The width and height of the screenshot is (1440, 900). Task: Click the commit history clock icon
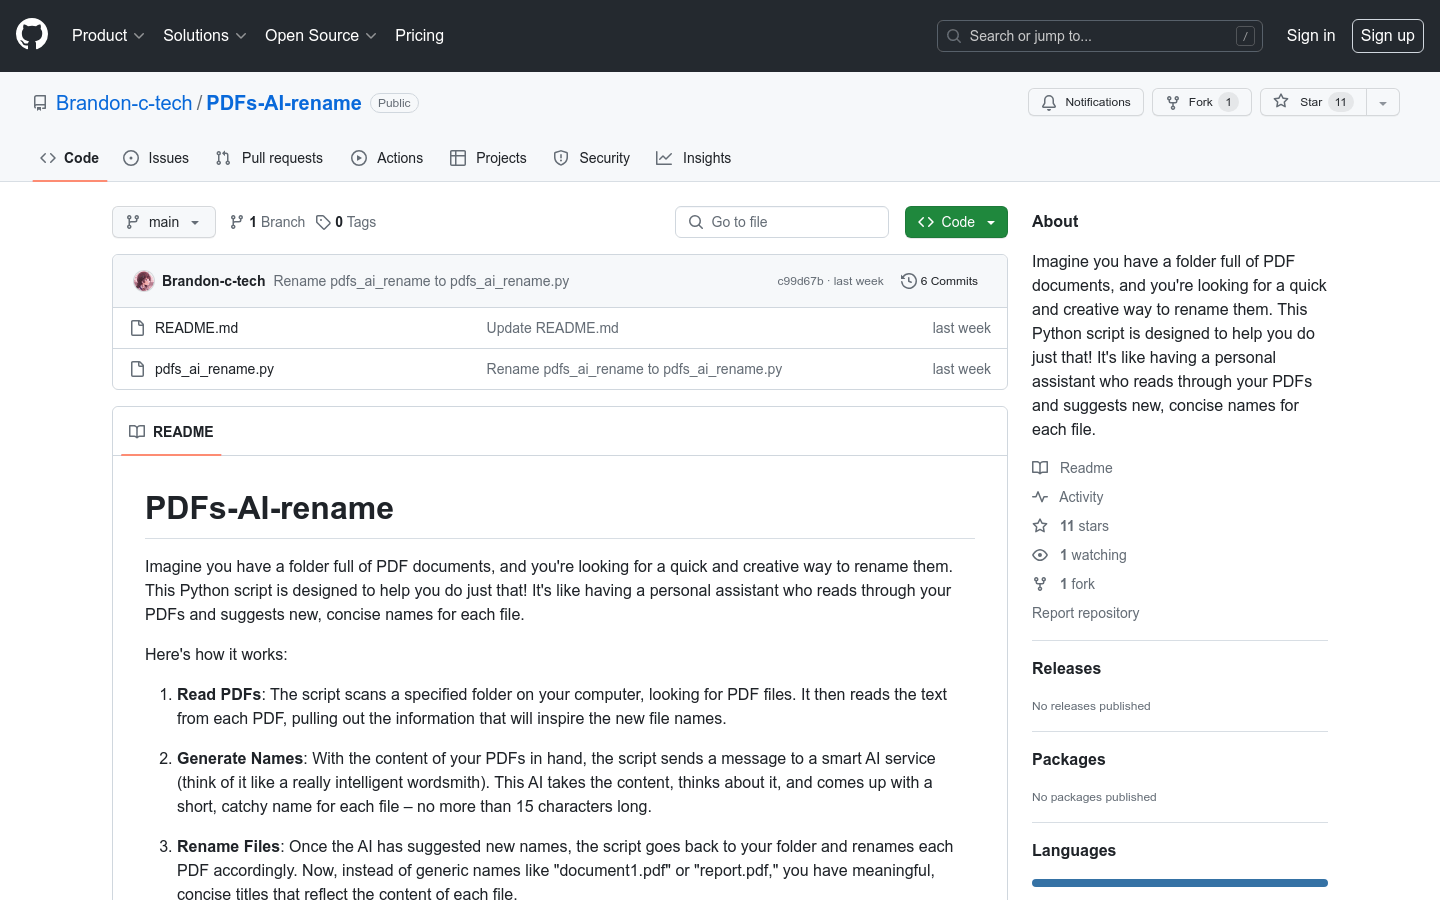click(908, 281)
